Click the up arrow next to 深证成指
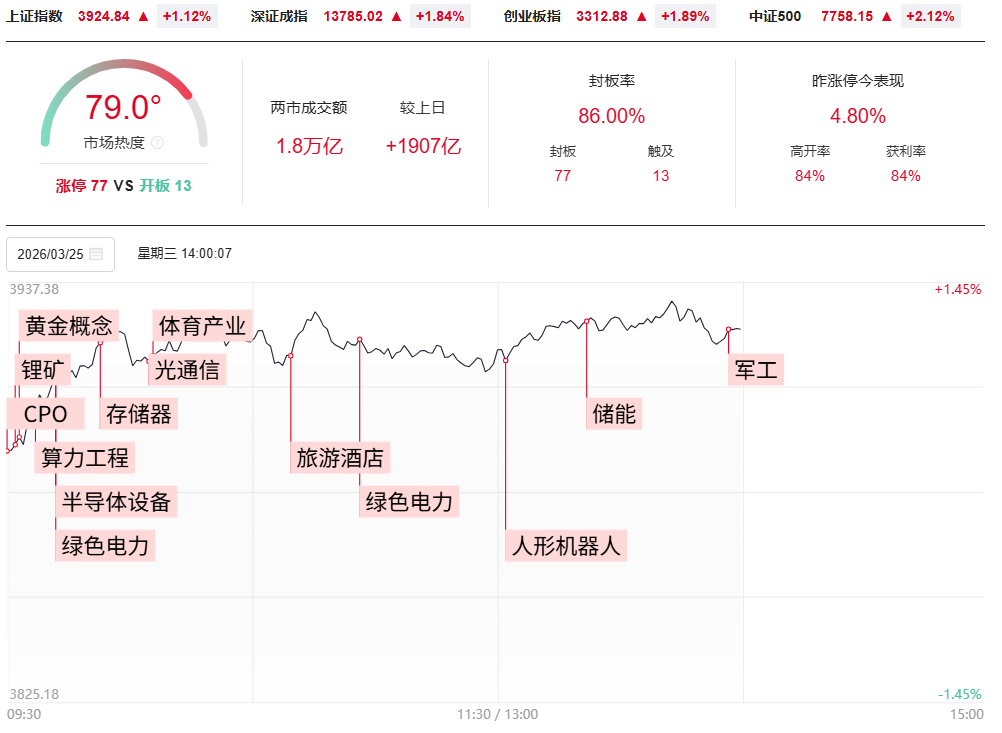 [396, 16]
